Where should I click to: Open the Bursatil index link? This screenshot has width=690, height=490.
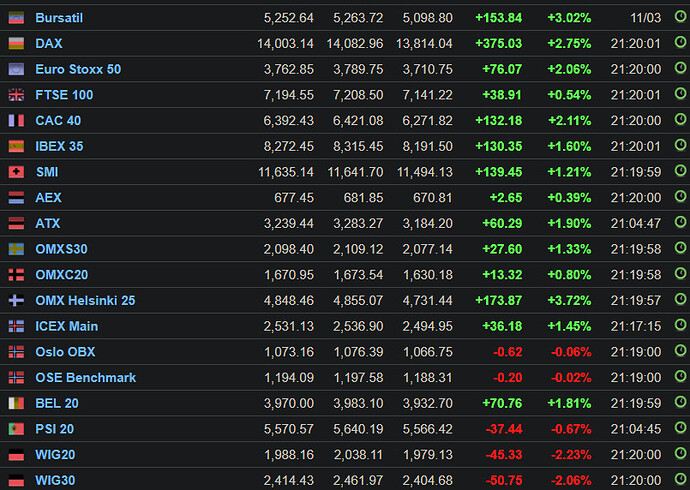(59, 18)
